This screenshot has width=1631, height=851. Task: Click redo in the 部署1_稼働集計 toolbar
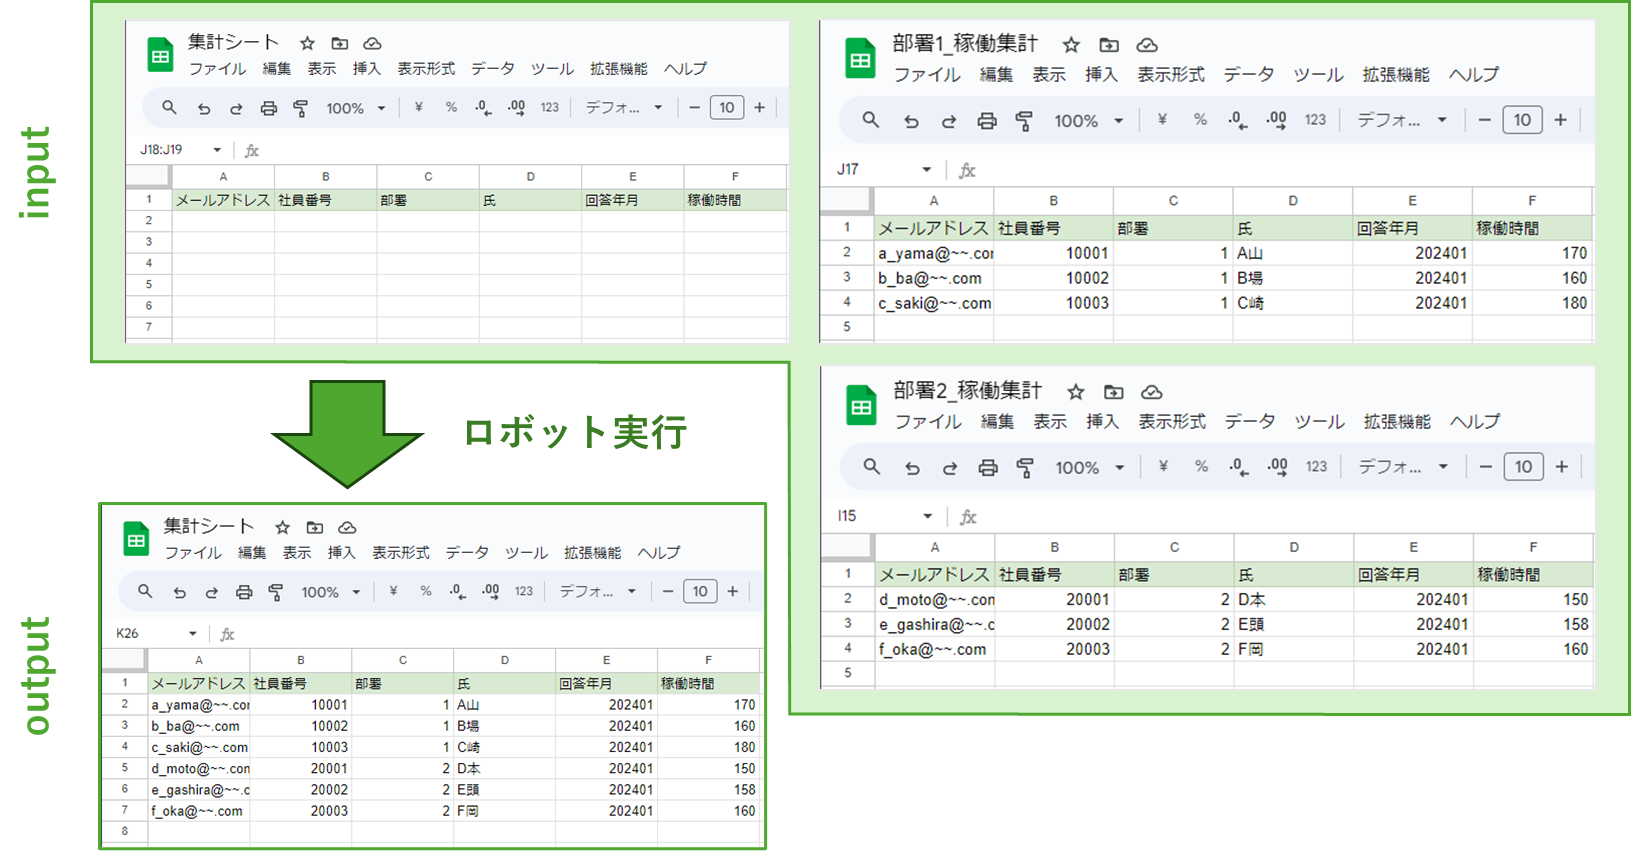948,121
